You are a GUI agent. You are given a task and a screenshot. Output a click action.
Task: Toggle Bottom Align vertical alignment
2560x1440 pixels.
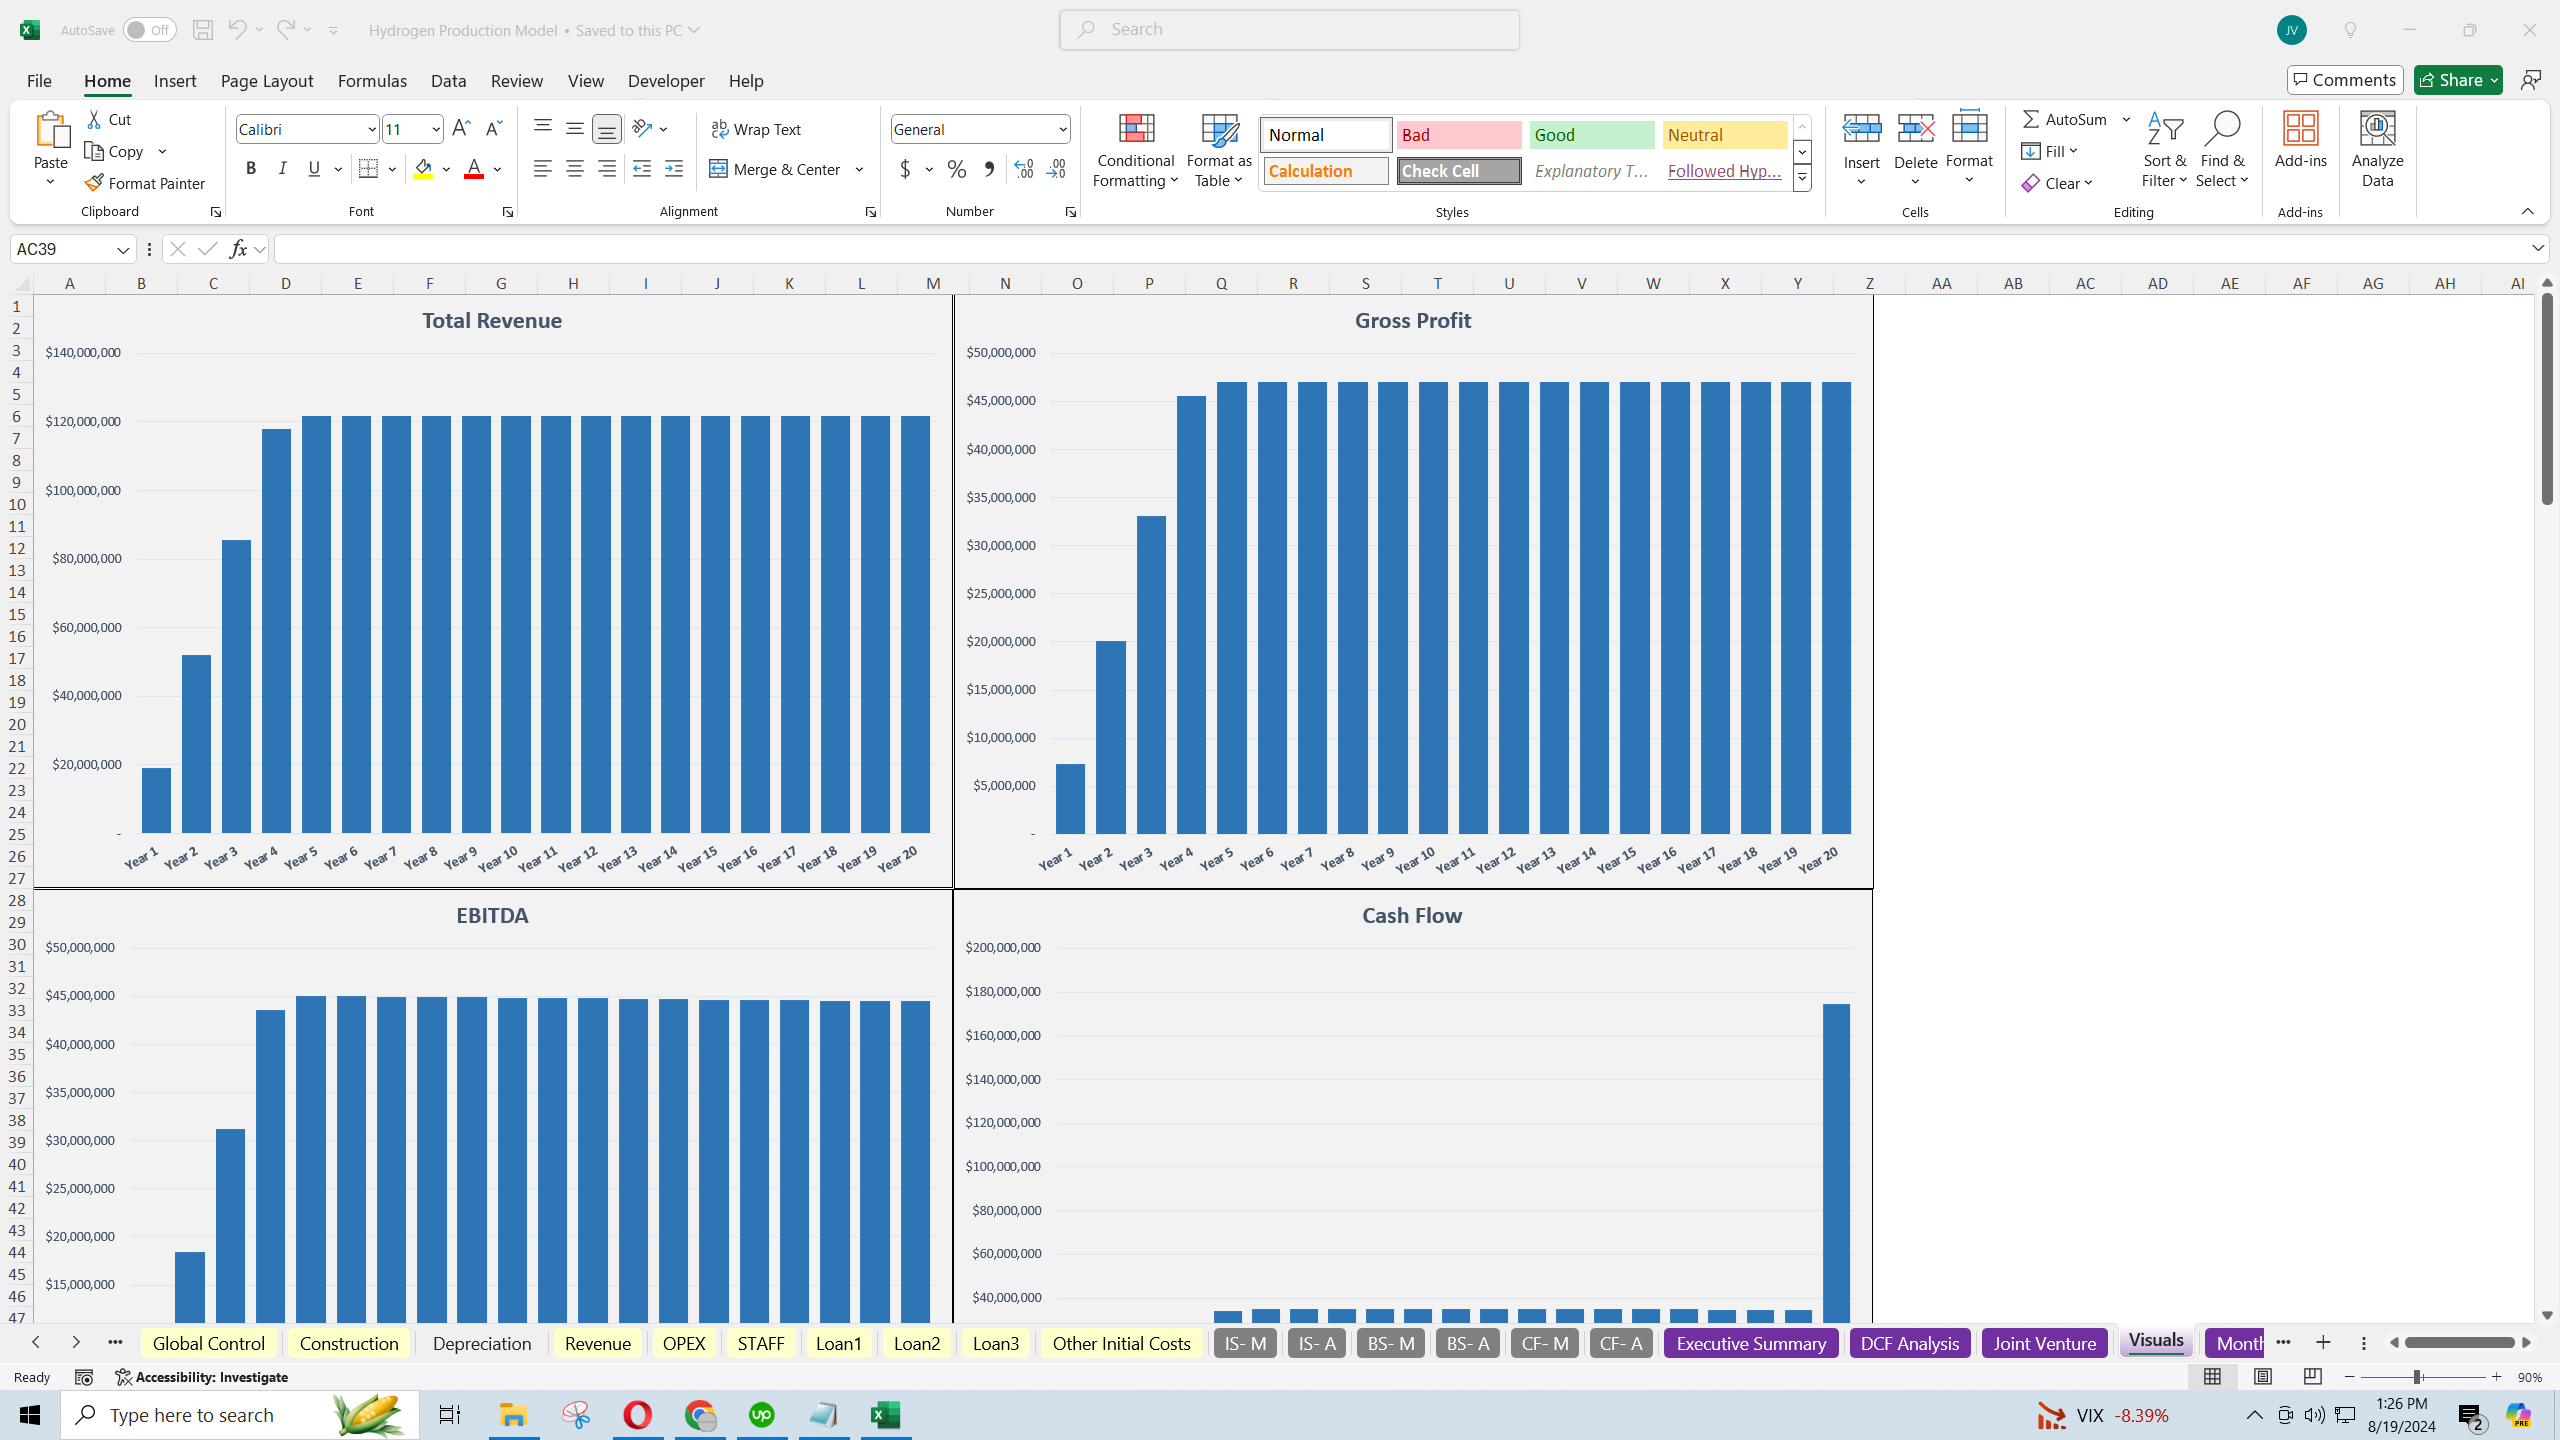pyautogui.click(x=607, y=129)
